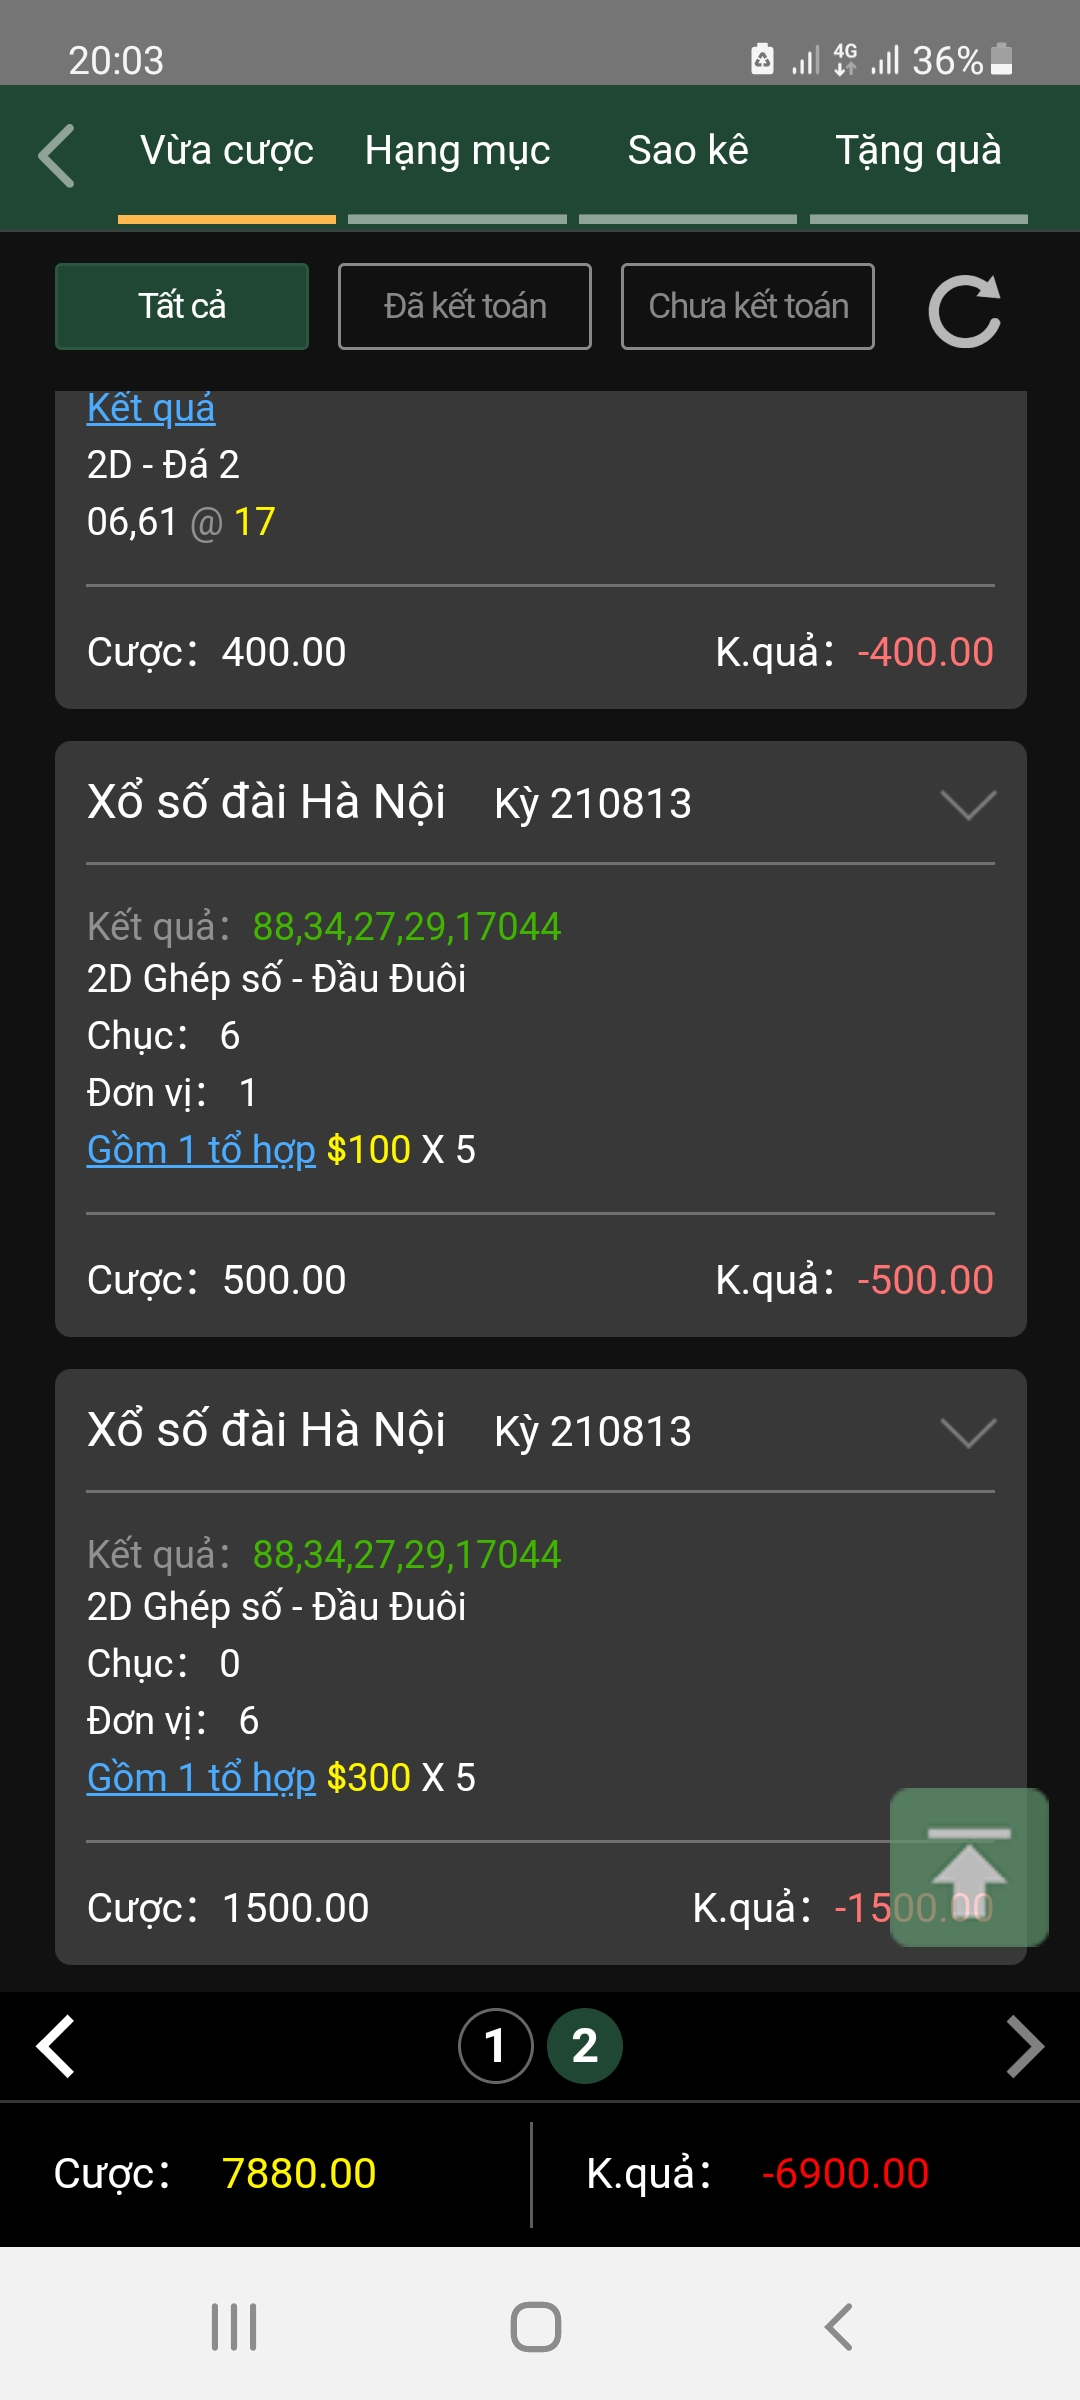Open Gồm 1 tổ hợp link next to $300

(x=201, y=1778)
